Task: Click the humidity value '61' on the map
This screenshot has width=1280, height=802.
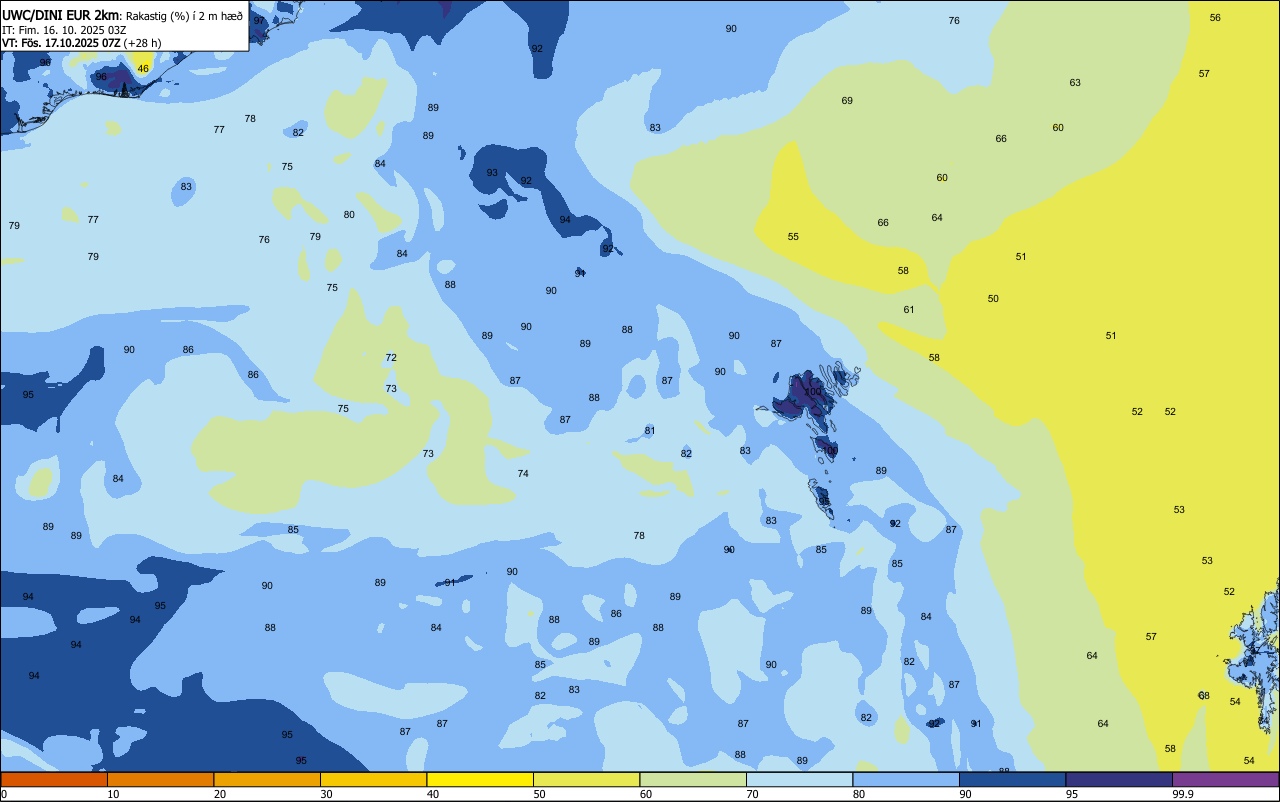Action: click(x=909, y=310)
